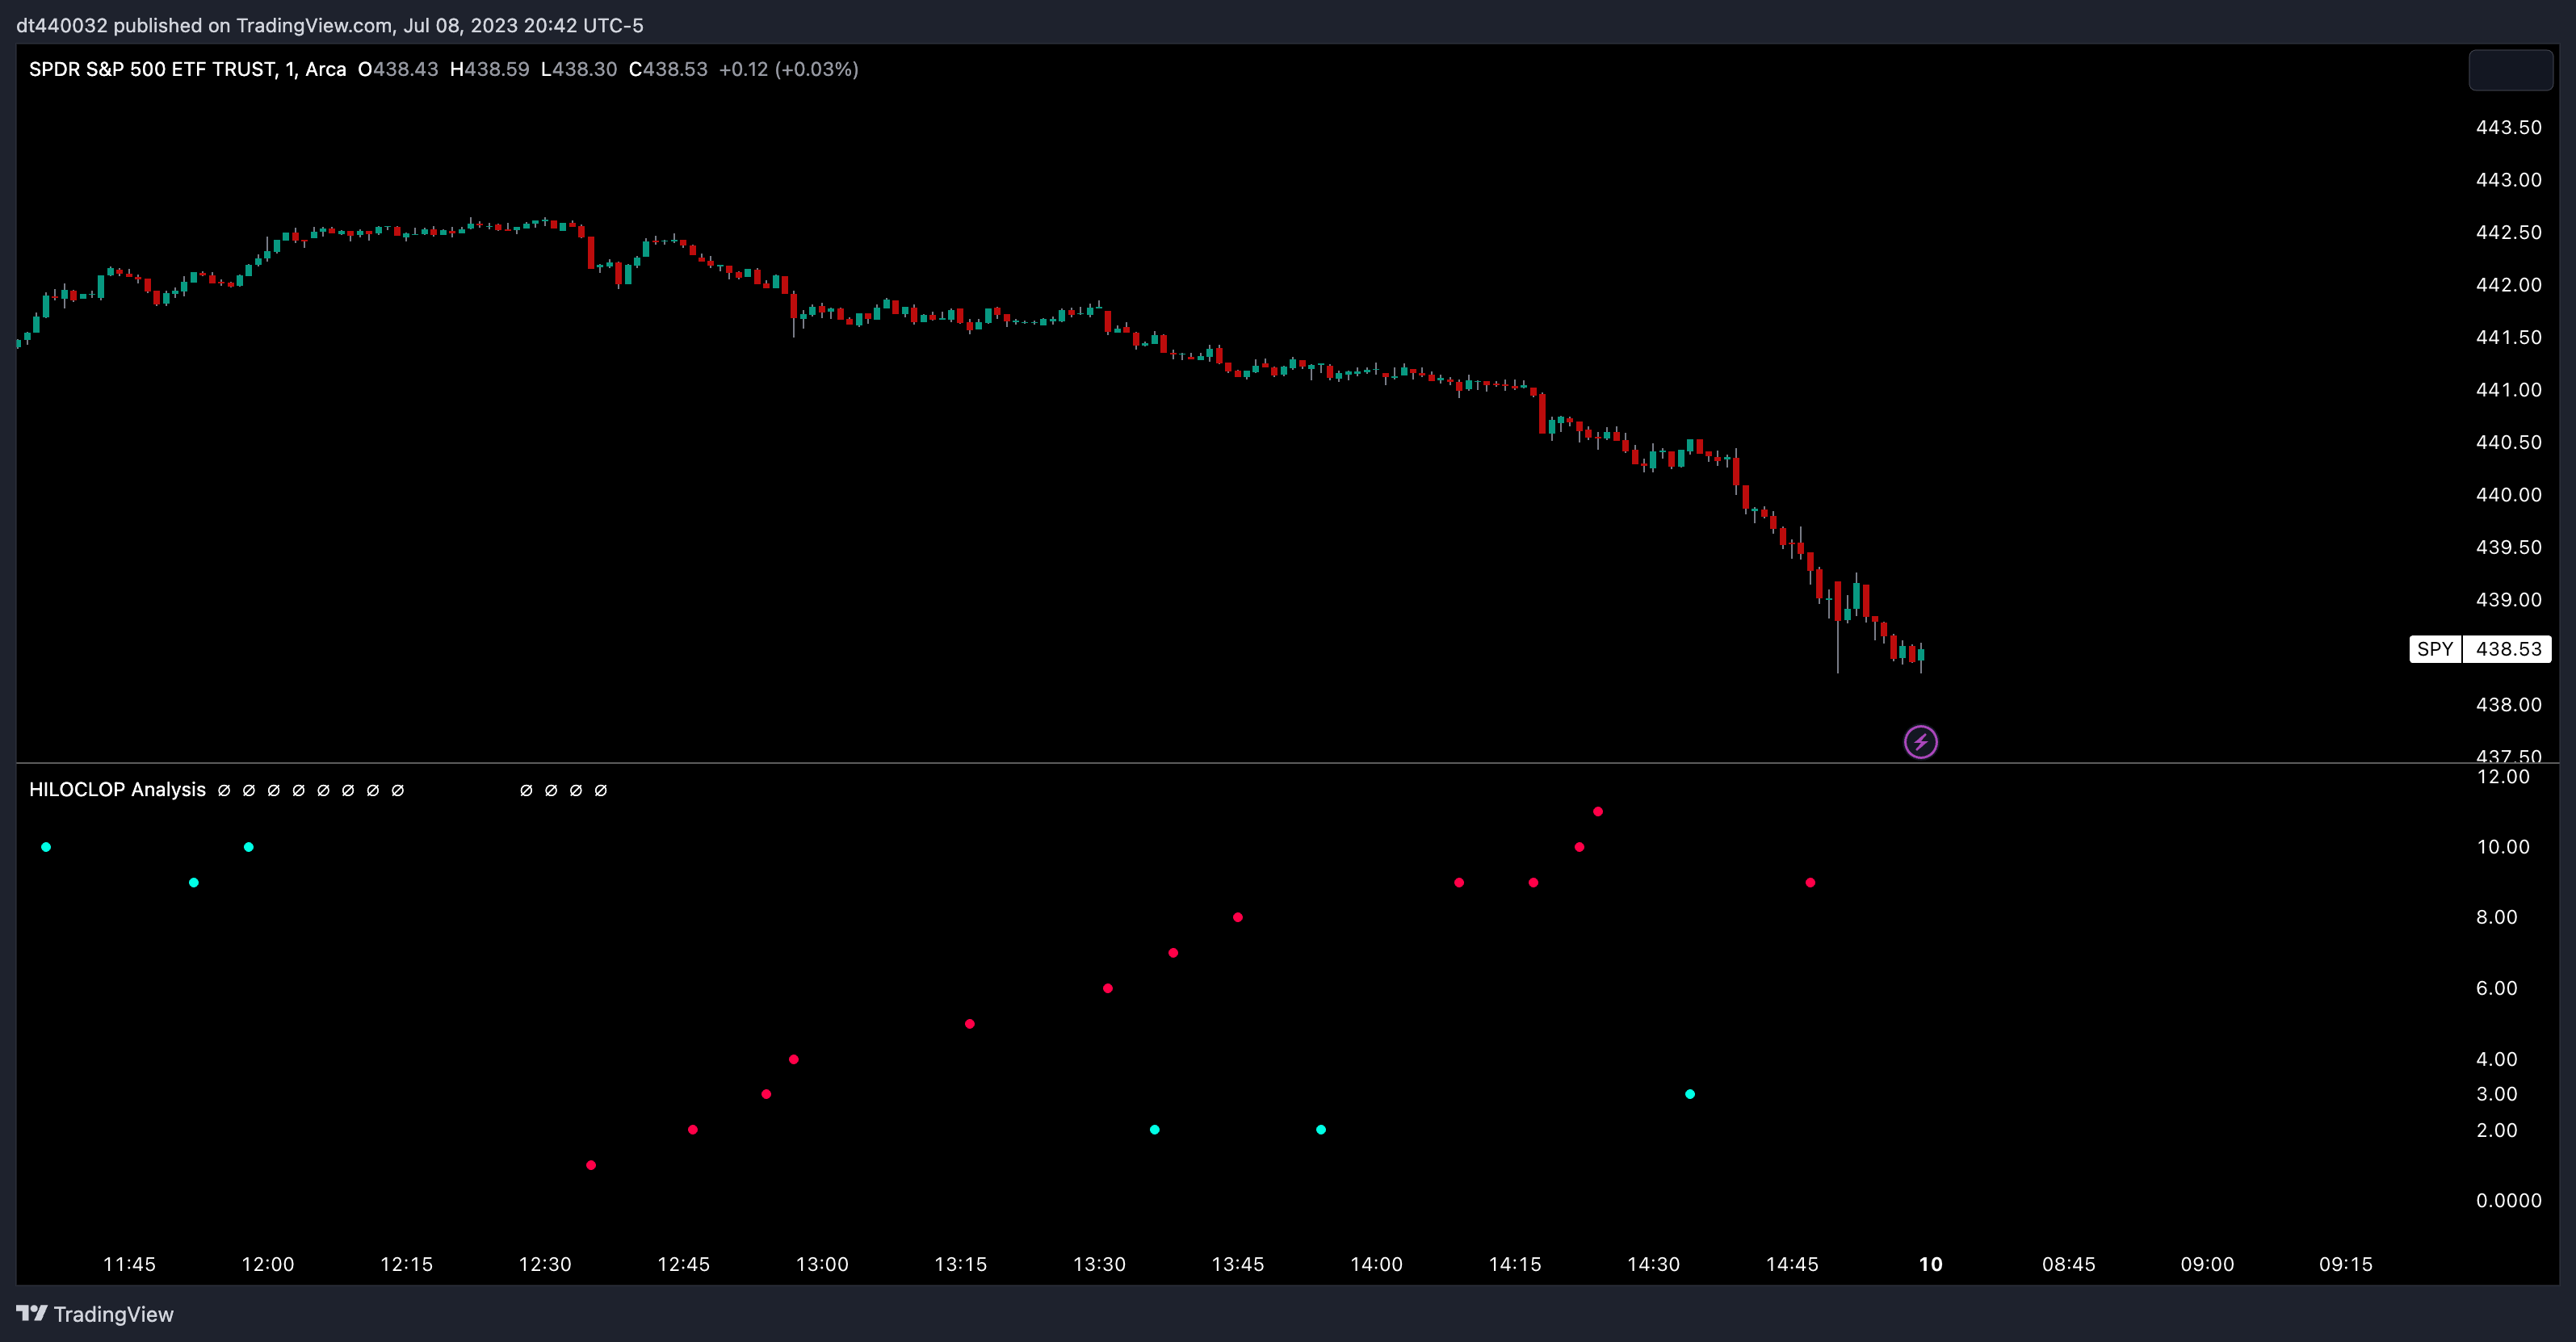Viewport: 2576px width, 1342px height.
Task: Click the 440.50 price axis label
Action: [x=2508, y=442]
